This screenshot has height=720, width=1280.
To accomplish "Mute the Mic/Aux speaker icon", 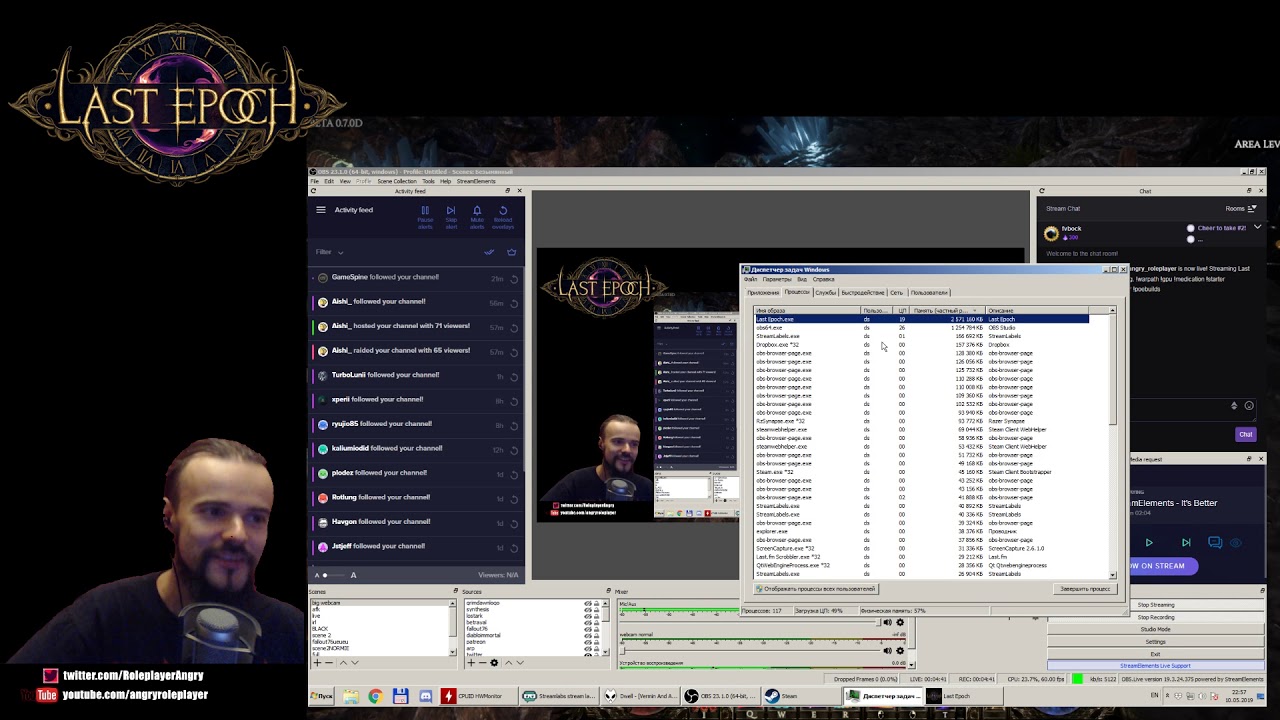I will click(x=887, y=623).
